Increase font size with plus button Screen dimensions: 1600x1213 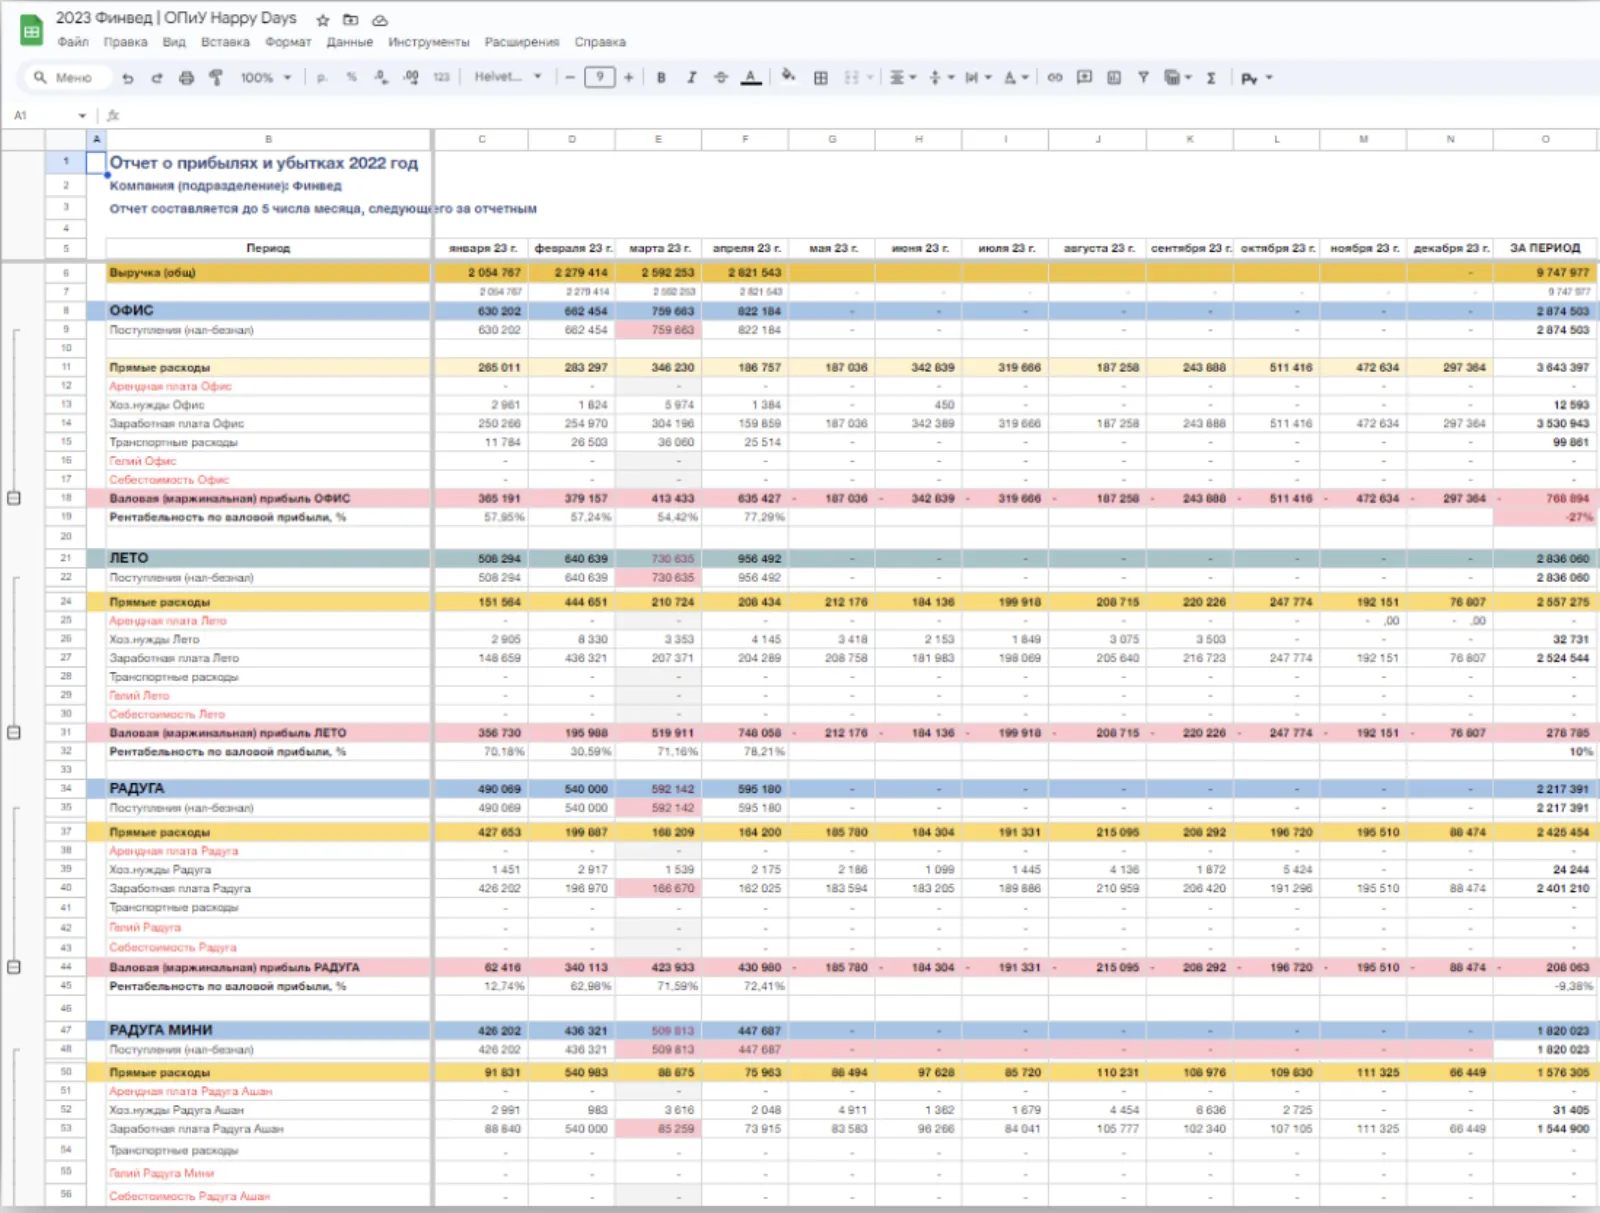(629, 77)
